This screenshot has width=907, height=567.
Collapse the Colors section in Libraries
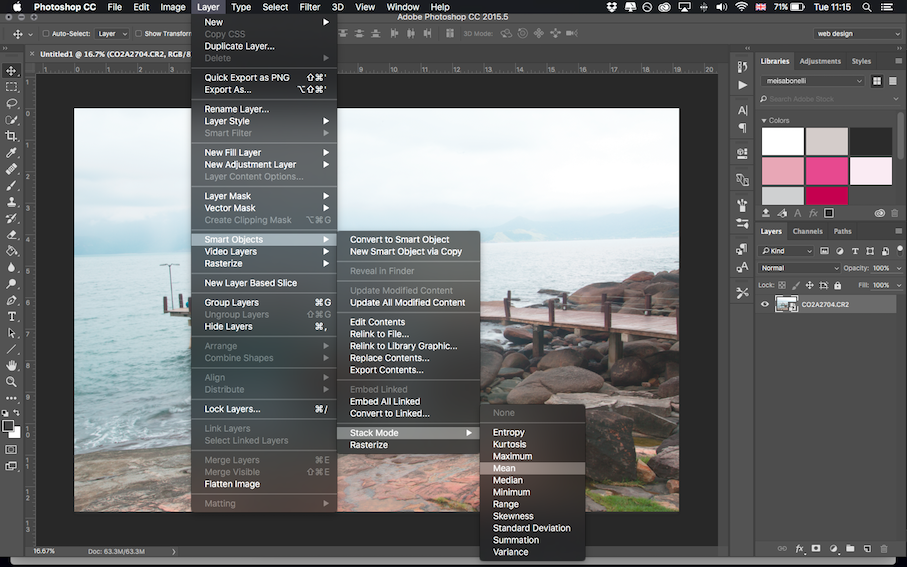(764, 120)
